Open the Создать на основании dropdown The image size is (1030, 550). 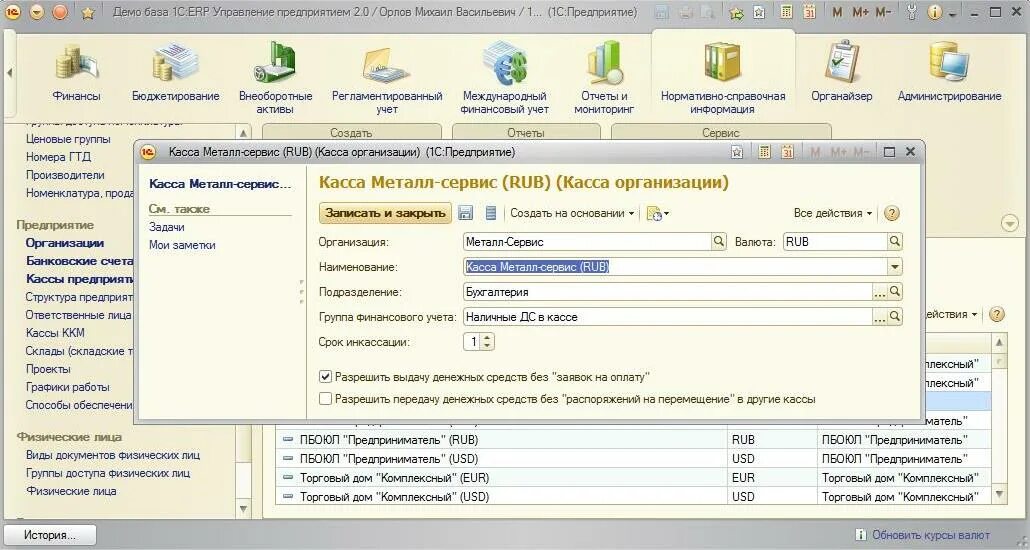coord(572,213)
